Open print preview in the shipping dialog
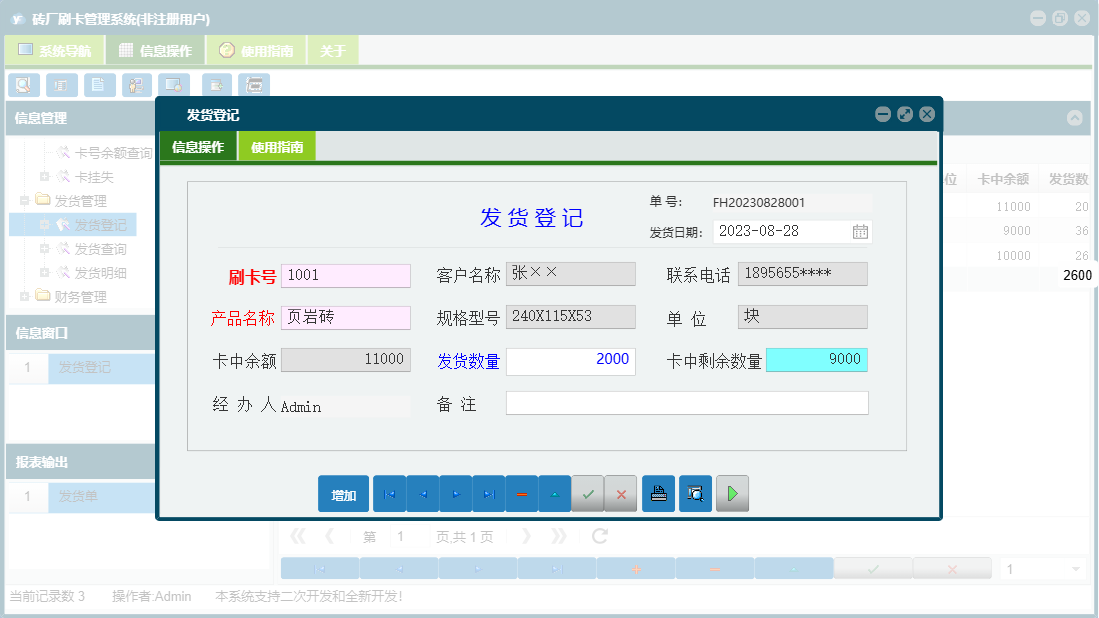 click(695, 493)
